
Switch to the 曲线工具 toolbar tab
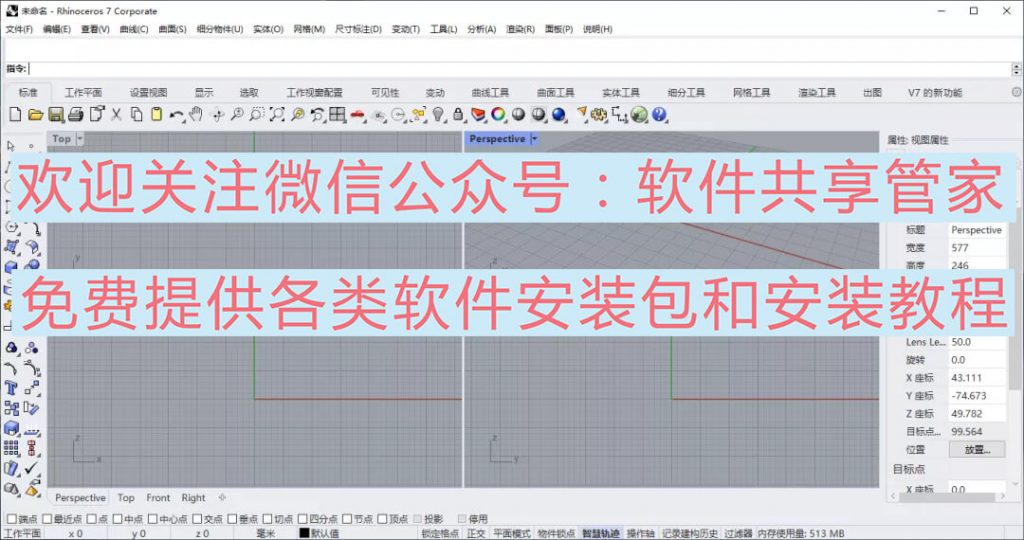[x=490, y=93]
